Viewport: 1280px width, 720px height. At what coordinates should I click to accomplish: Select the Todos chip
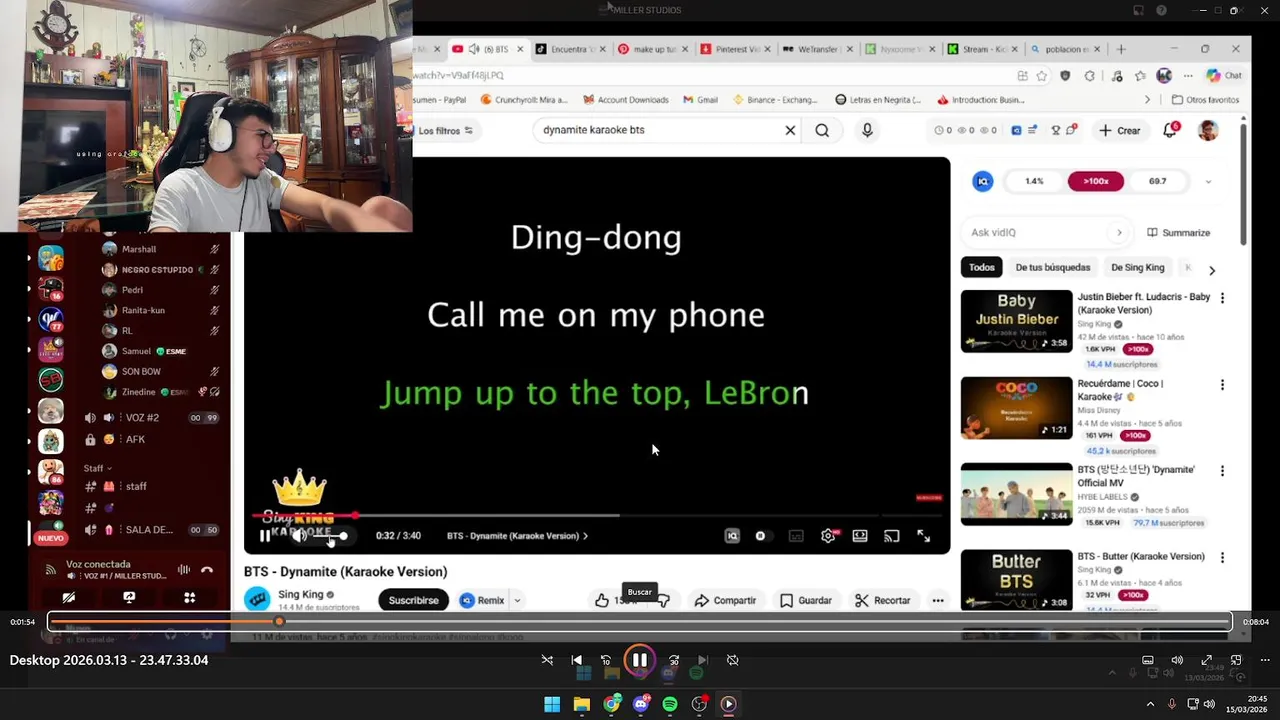tap(982, 267)
